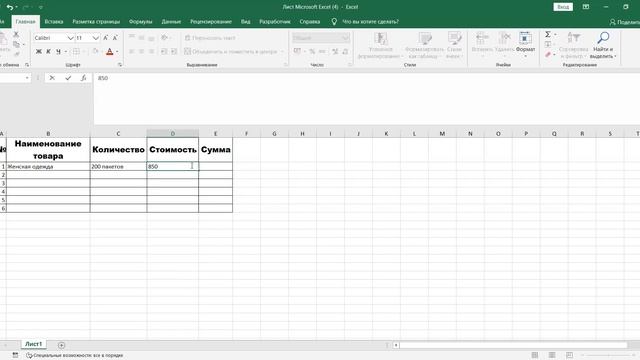
Task: Open the Разработчик ribbon tab
Action: click(275, 22)
